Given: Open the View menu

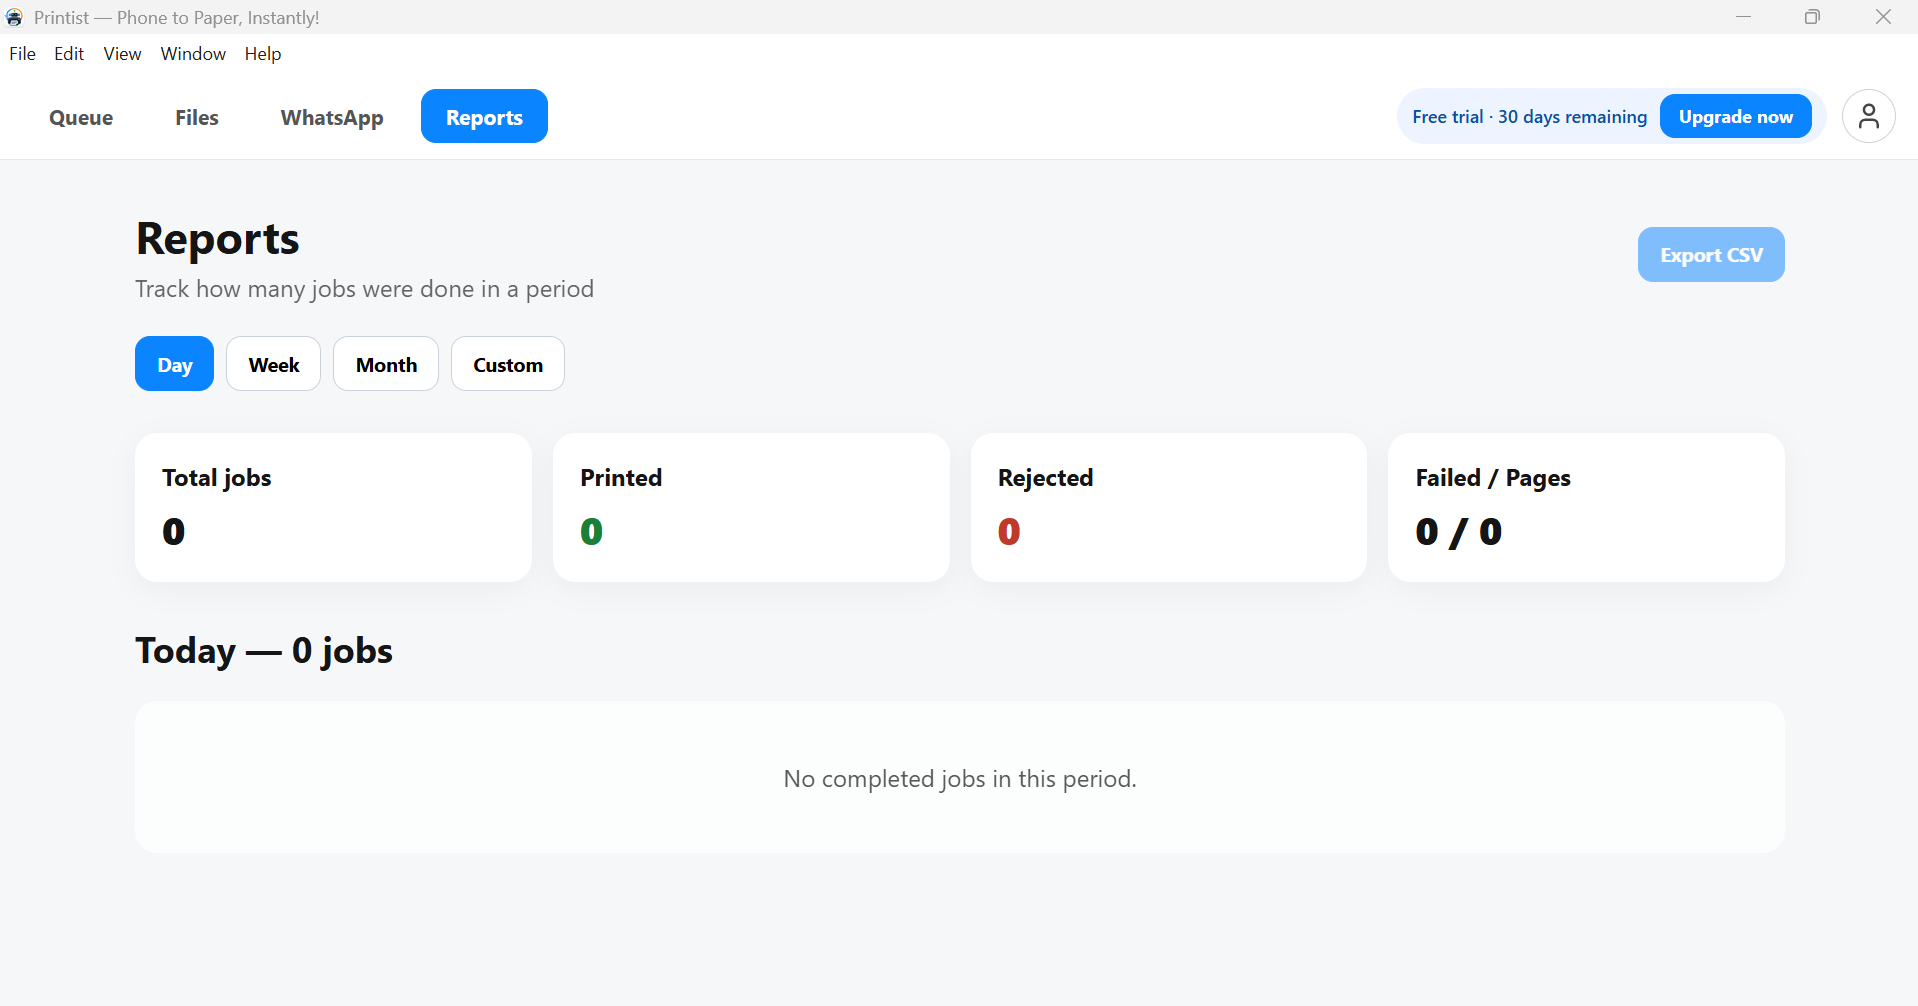Looking at the screenshot, I should tap(122, 54).
